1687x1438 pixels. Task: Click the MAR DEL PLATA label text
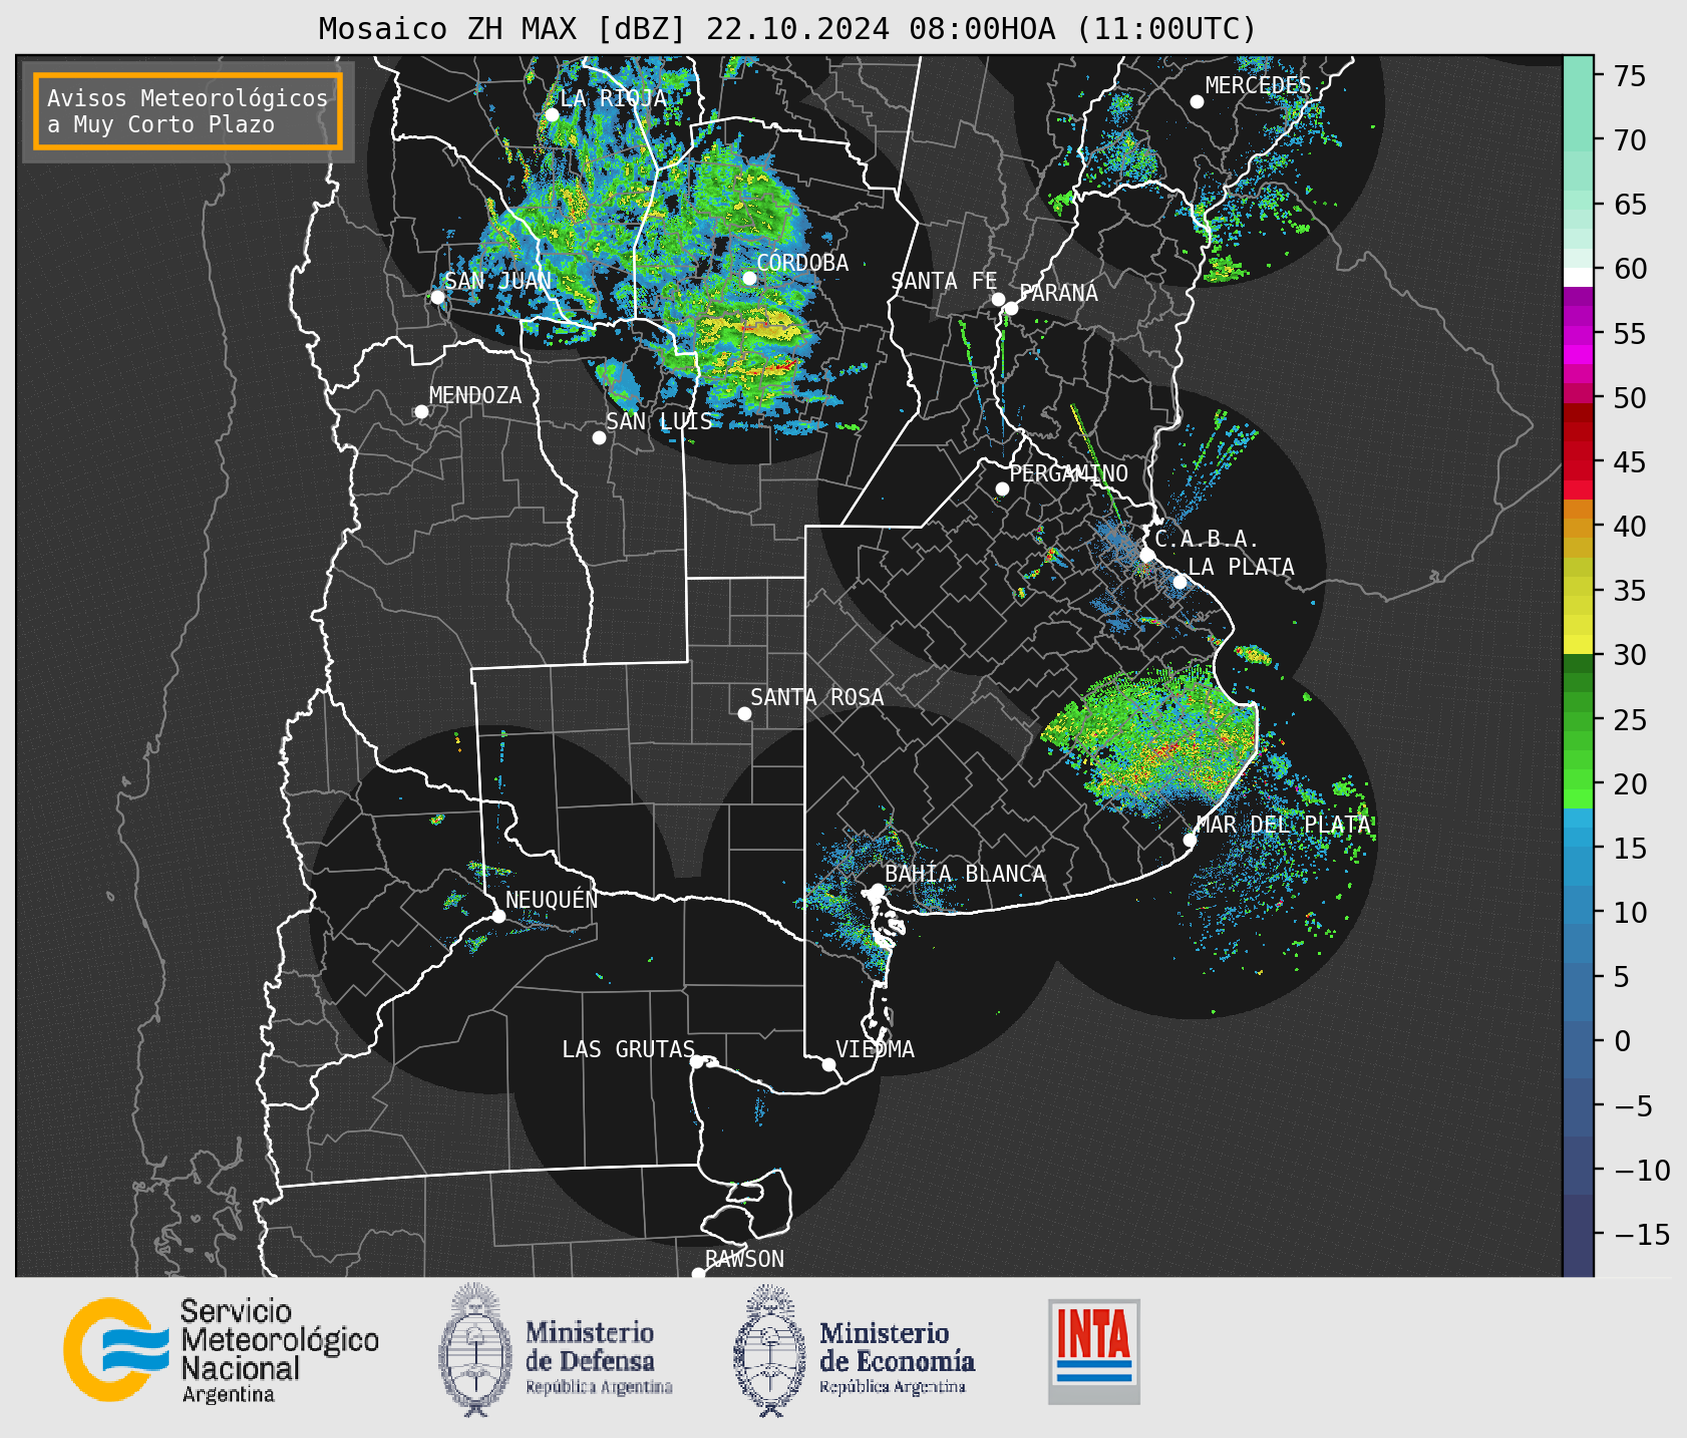pyautogui.click(x=1283, y=825)
